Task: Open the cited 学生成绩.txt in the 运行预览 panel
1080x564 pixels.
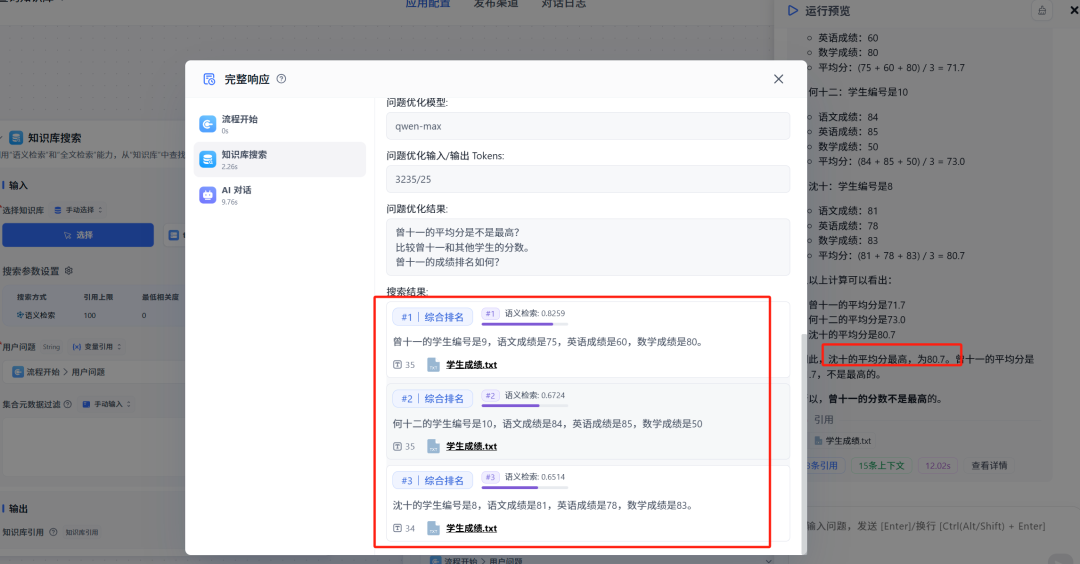Action: 842,441
